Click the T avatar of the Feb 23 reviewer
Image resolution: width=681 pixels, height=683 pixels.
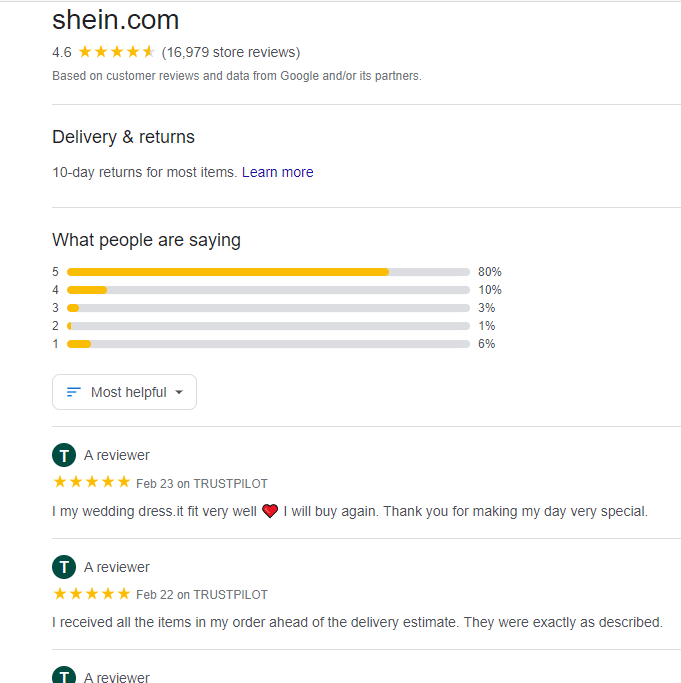tap(64, 455)
